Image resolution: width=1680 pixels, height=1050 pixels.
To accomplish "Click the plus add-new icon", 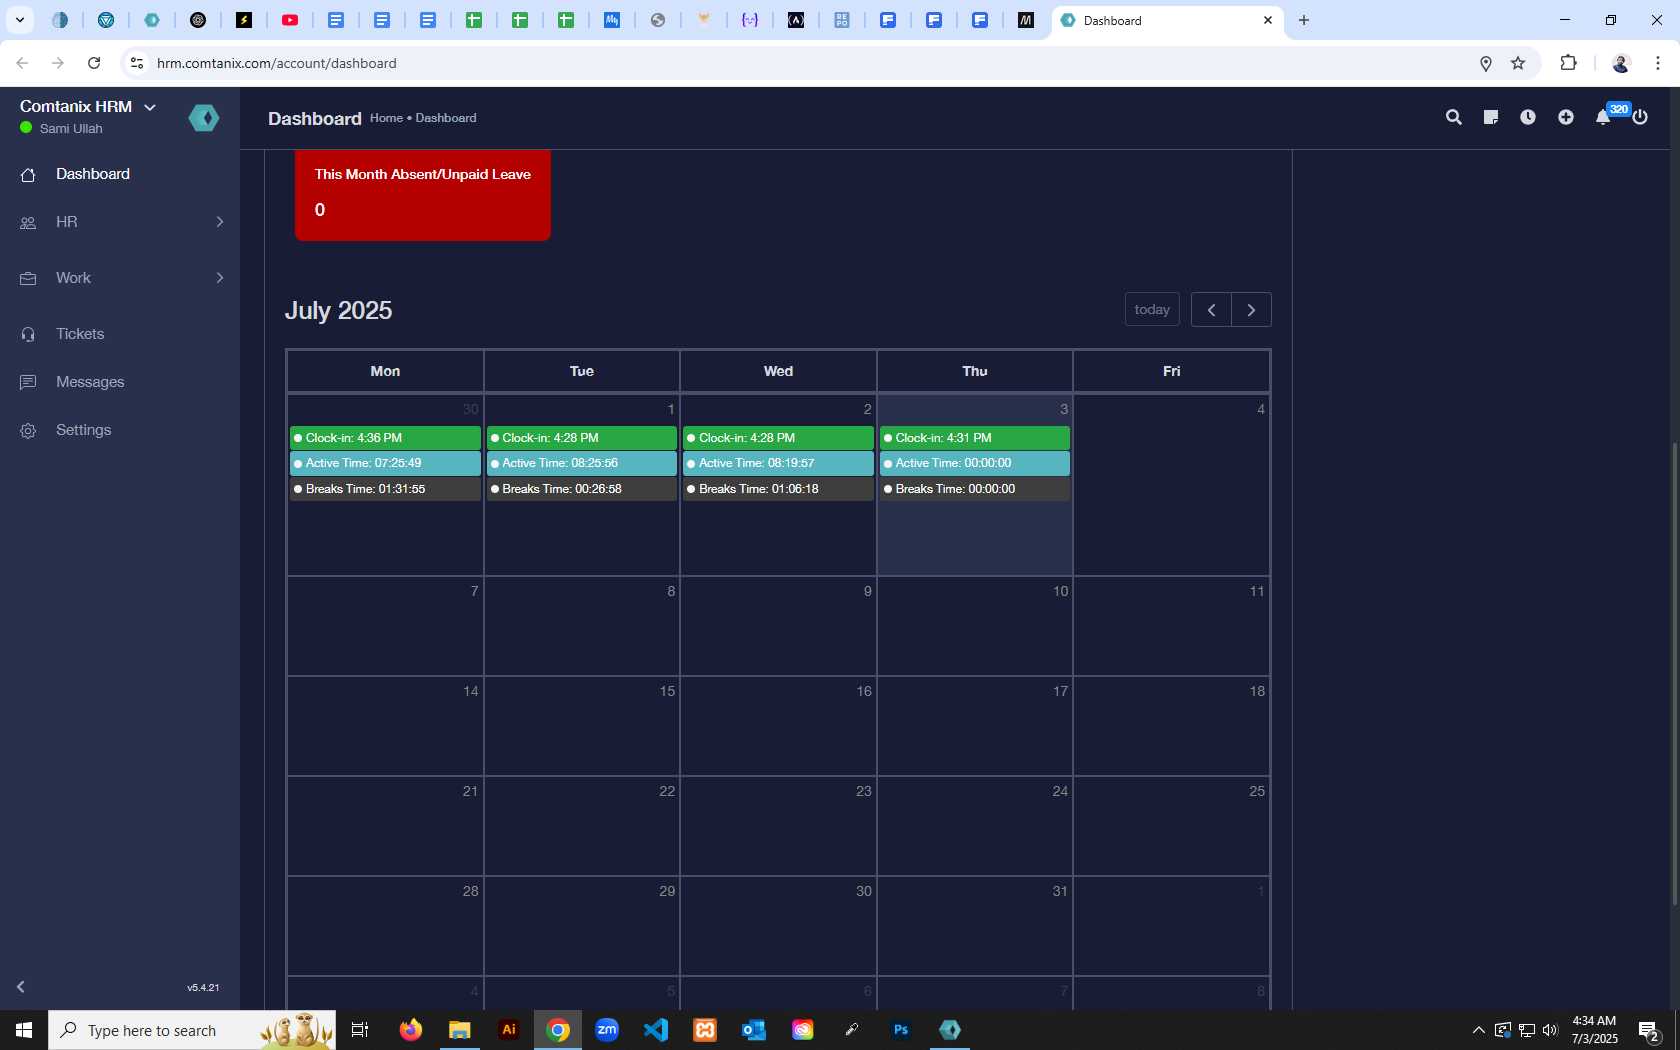I will [x=1565, y=117].
